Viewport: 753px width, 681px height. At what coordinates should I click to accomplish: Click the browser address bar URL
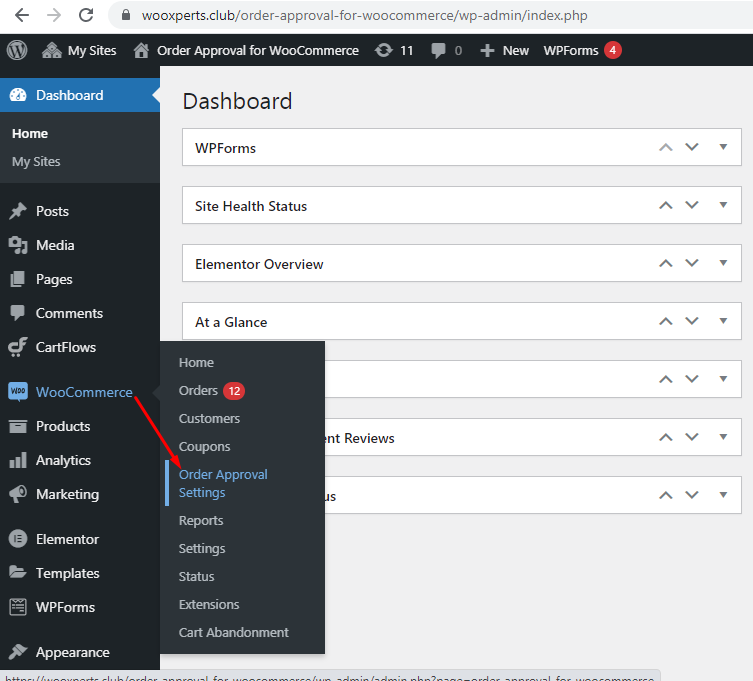click(350, 16)
